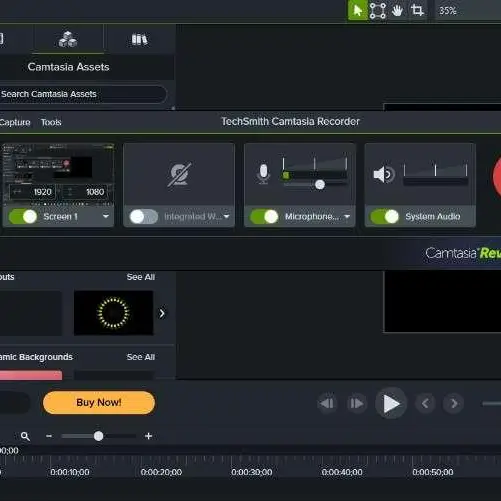Open the Library books tab
501x501 pixels.
tap(139, 39)
